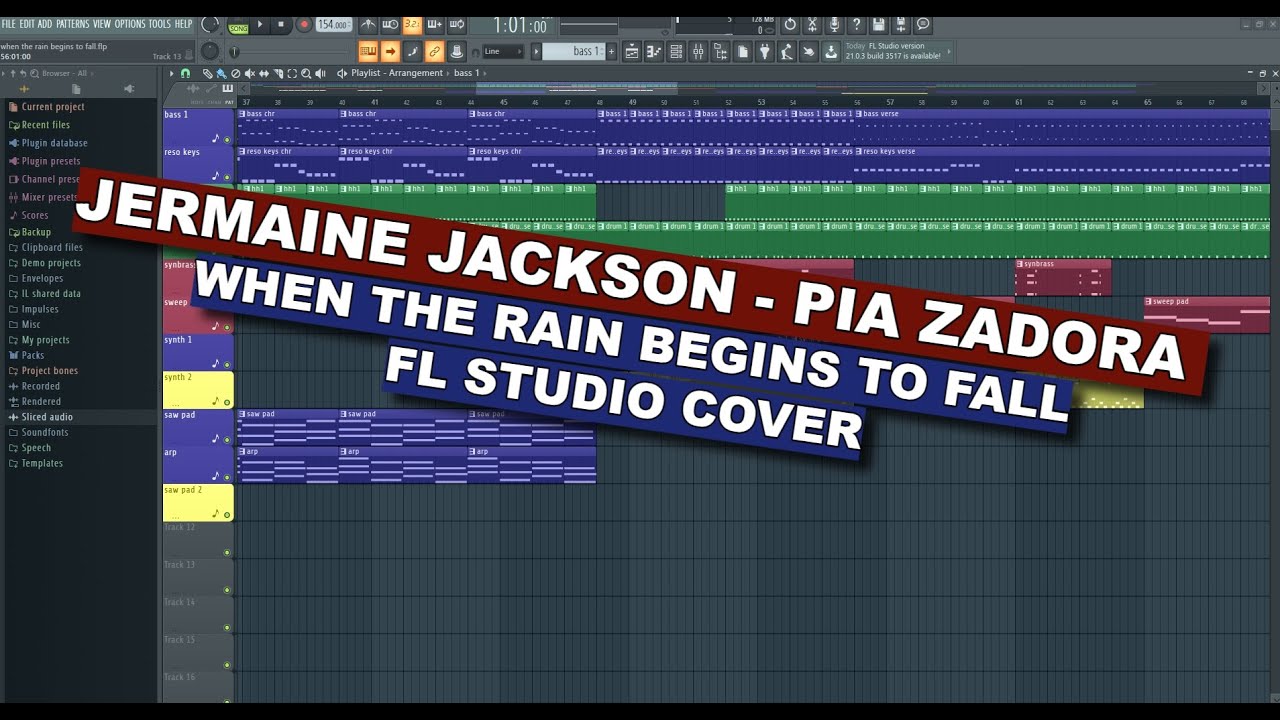Open the Playlist view icon
Image resolution: width=1280 pixels, height=720 pixels.
tap(632, 52)
